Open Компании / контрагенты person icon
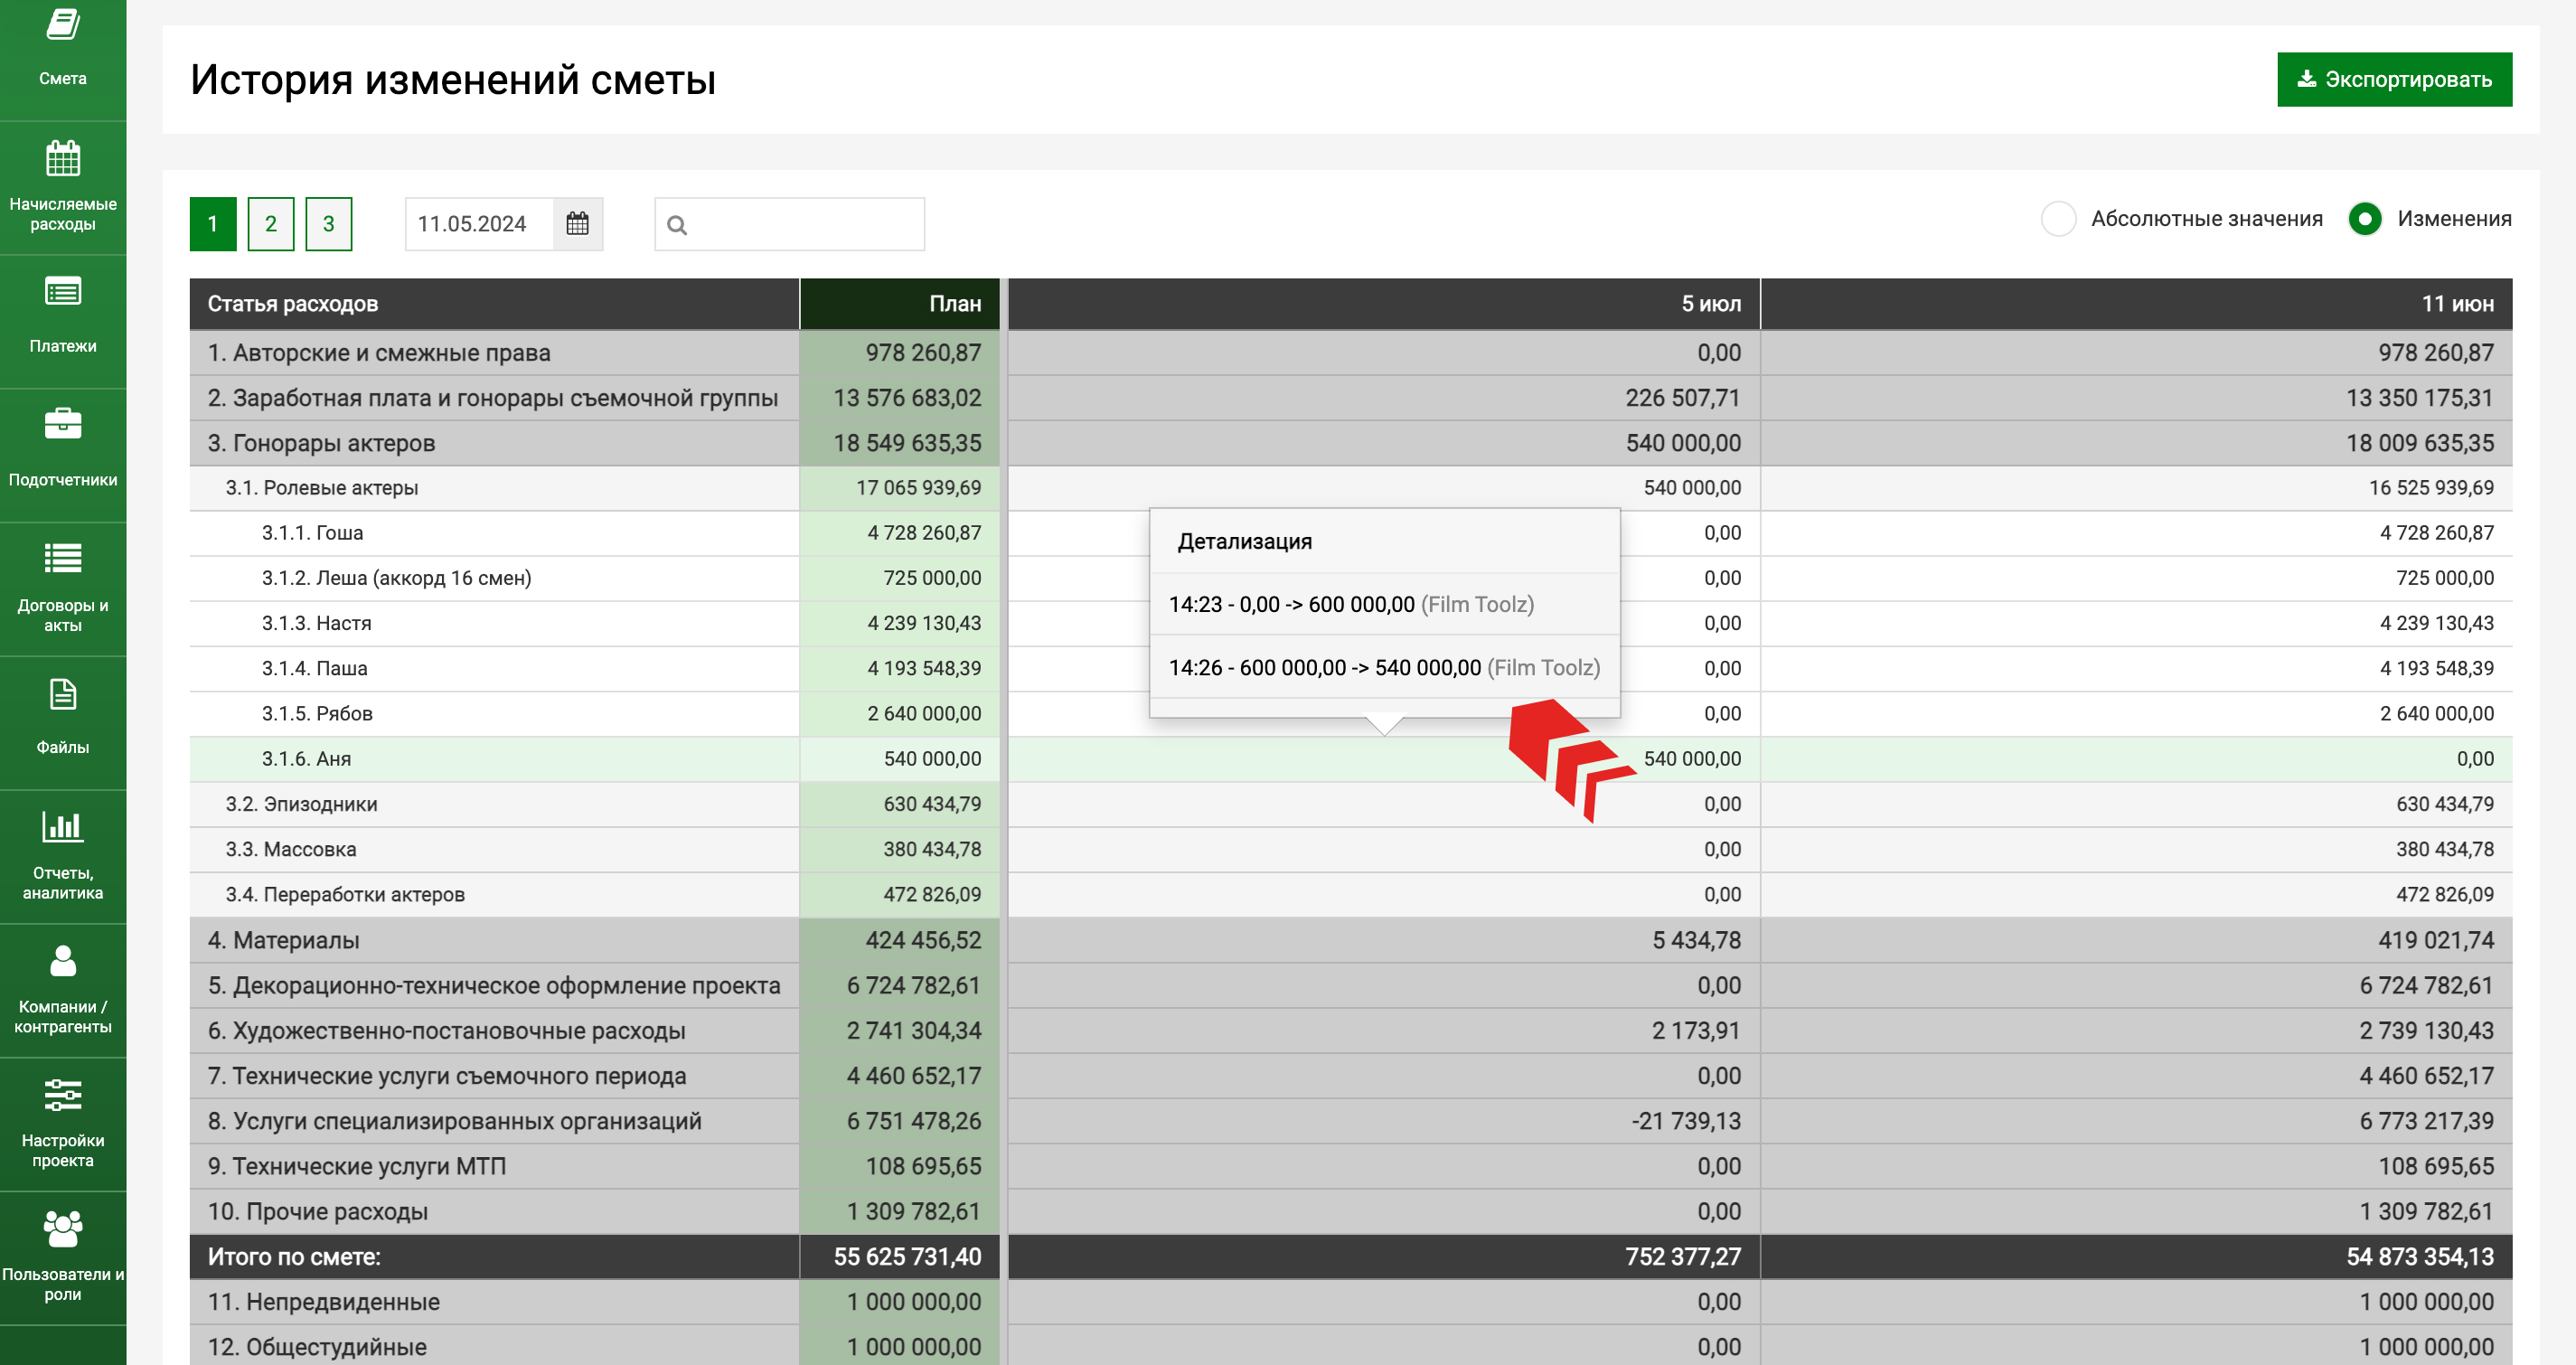 point(62,960)
